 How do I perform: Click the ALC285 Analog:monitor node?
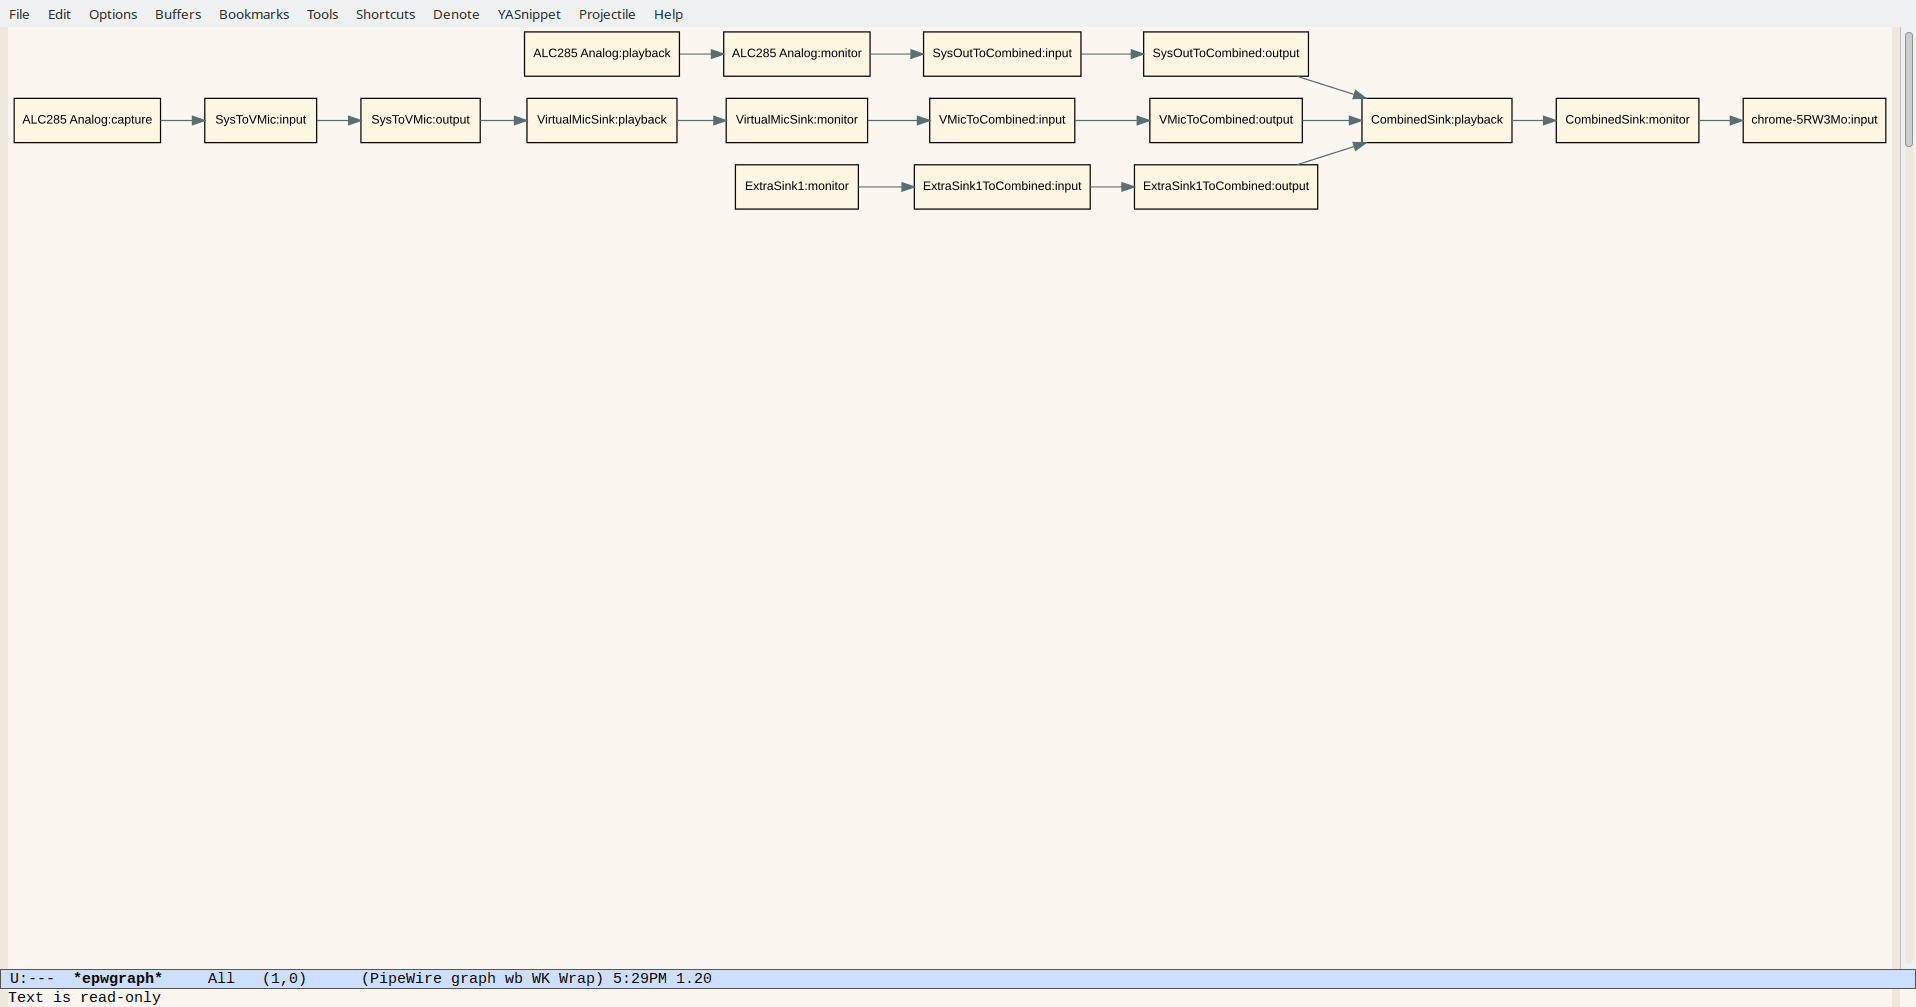coord(796,54)
